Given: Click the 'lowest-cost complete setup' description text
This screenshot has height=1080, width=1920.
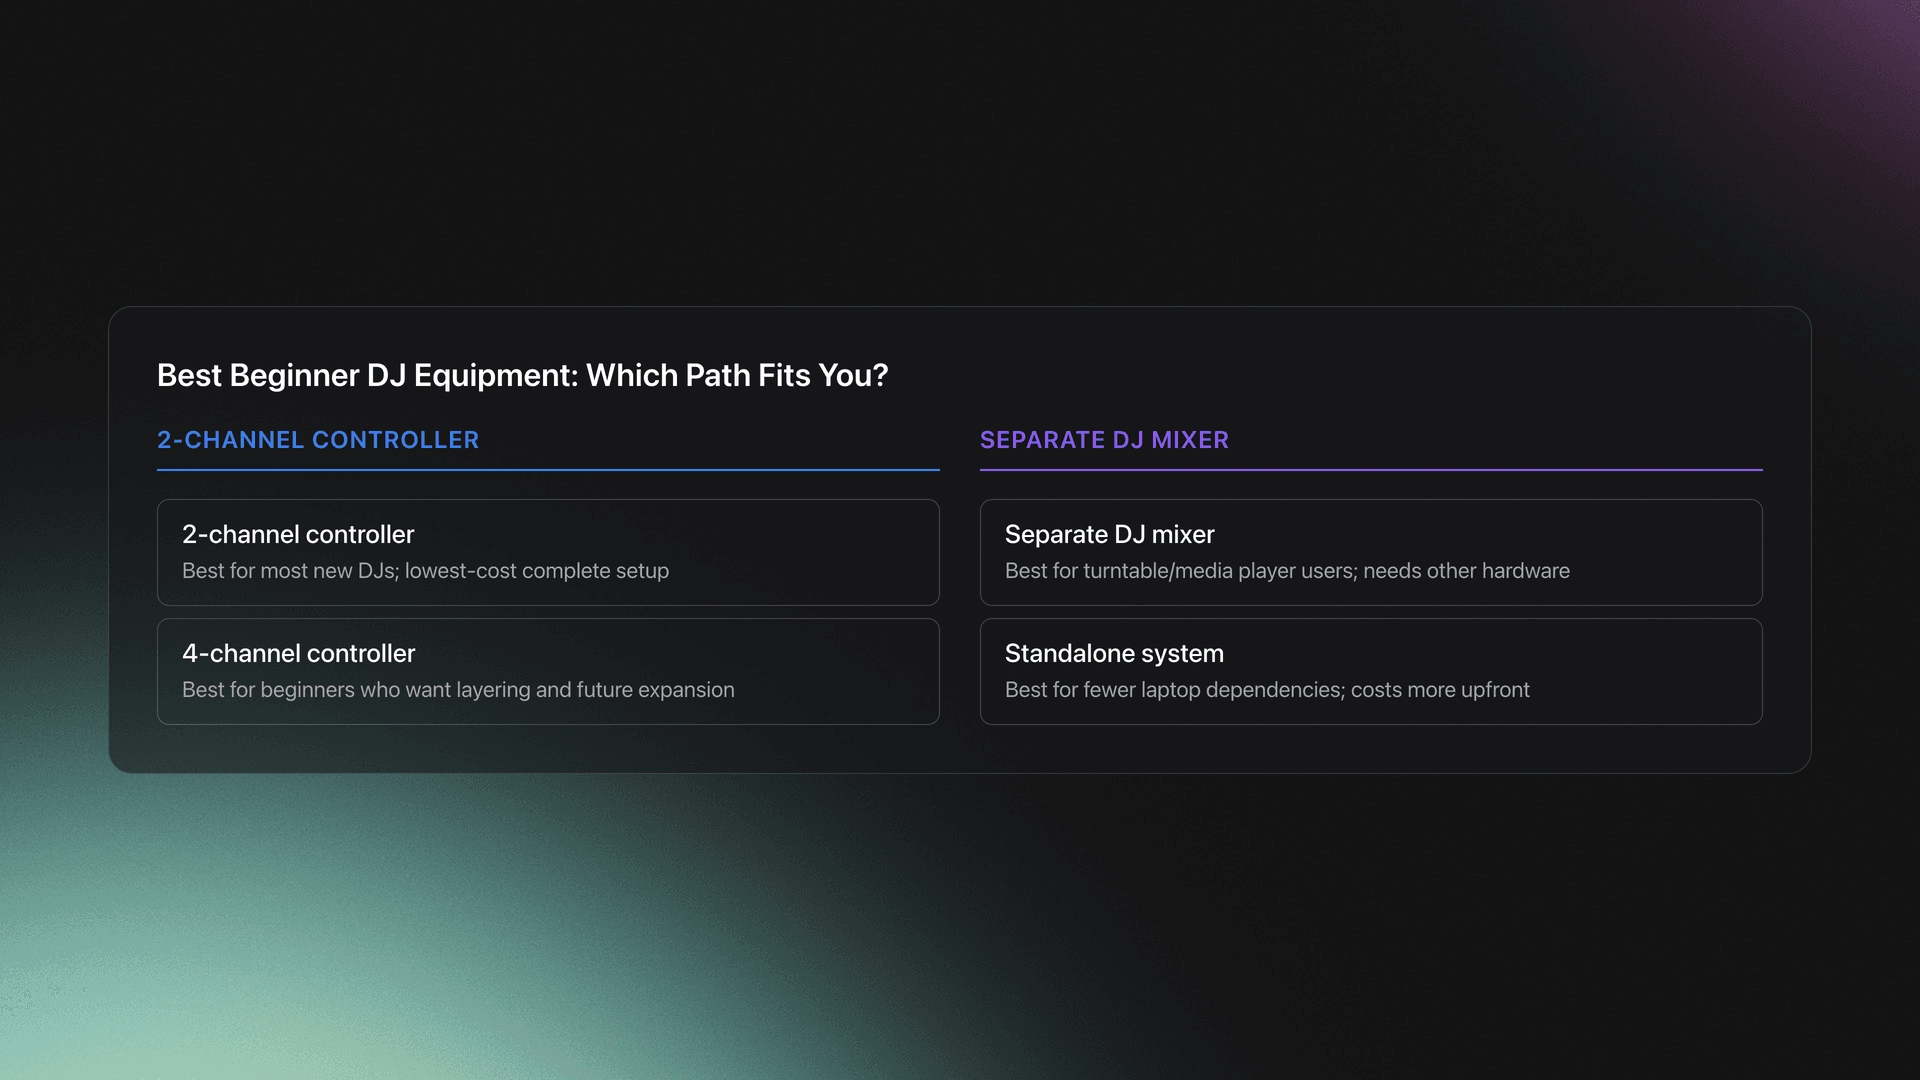Looking at the screenshot, I should (537, 571).
